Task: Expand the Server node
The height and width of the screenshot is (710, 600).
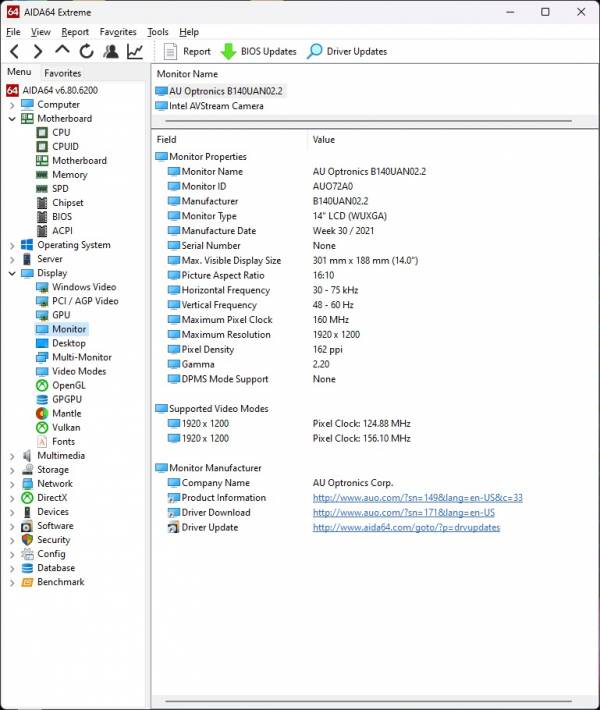Action: (12, 259)
